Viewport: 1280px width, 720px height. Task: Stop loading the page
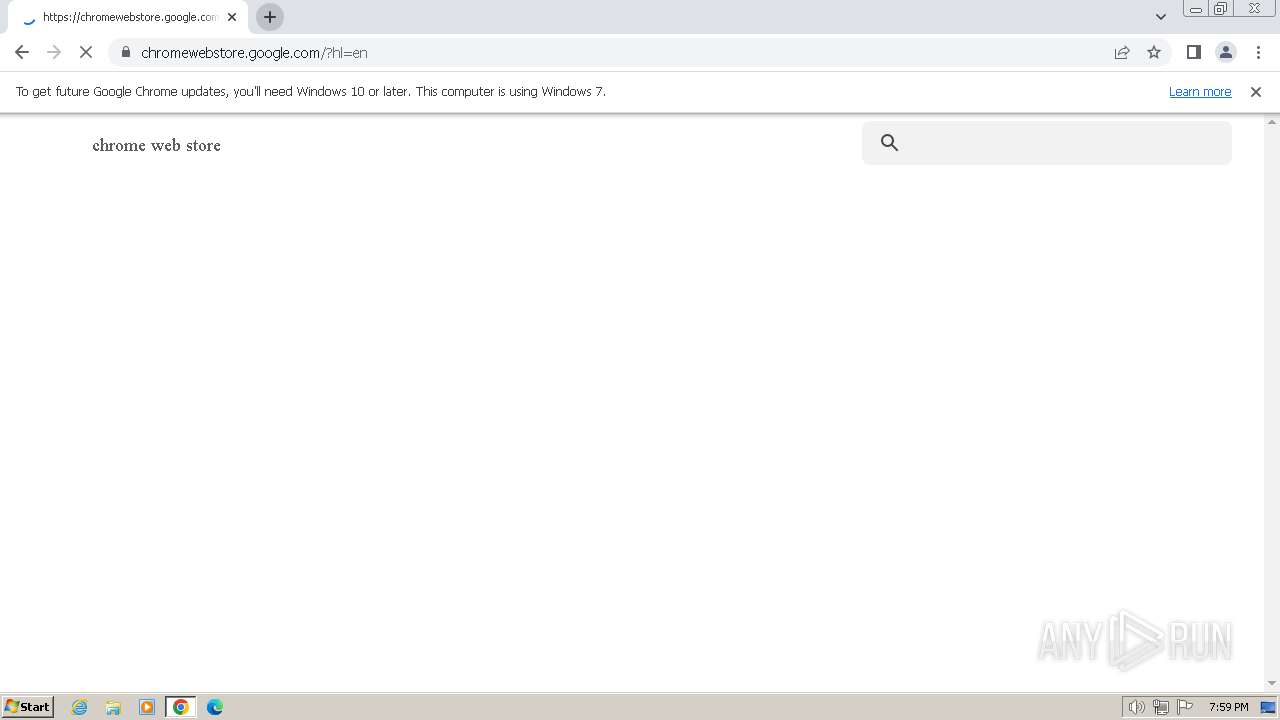86,52
